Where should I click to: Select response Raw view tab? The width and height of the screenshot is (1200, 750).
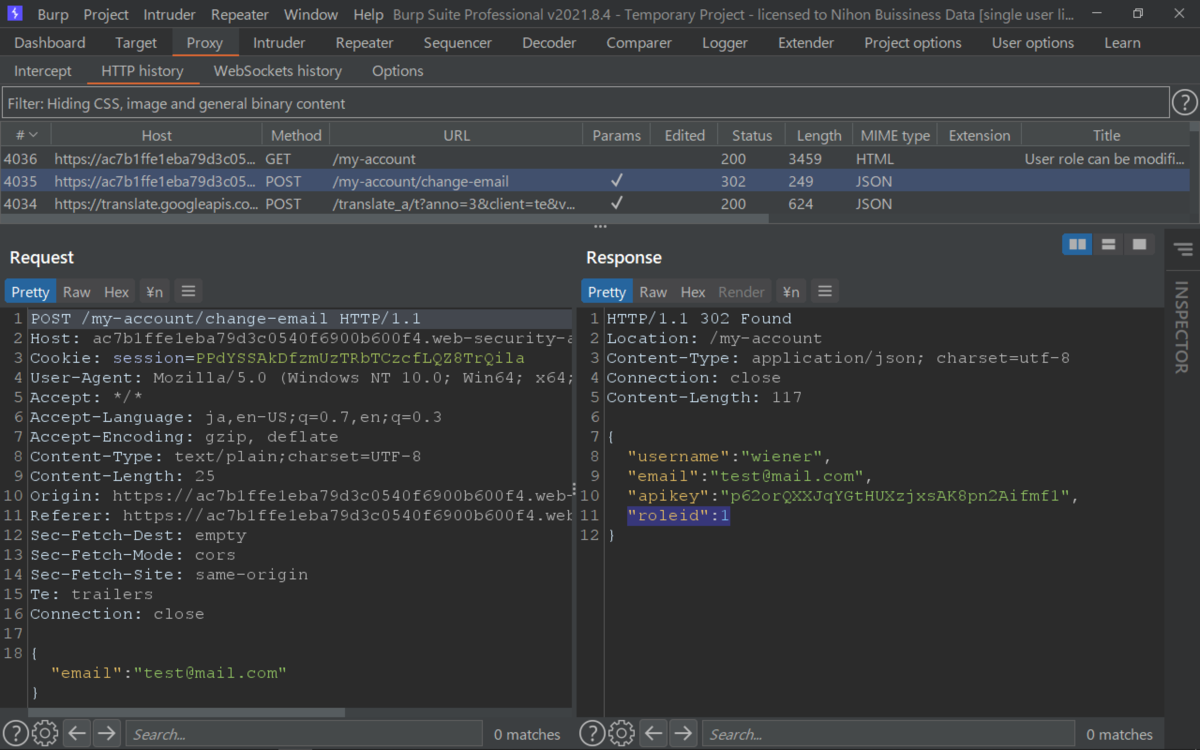[653, 291]
